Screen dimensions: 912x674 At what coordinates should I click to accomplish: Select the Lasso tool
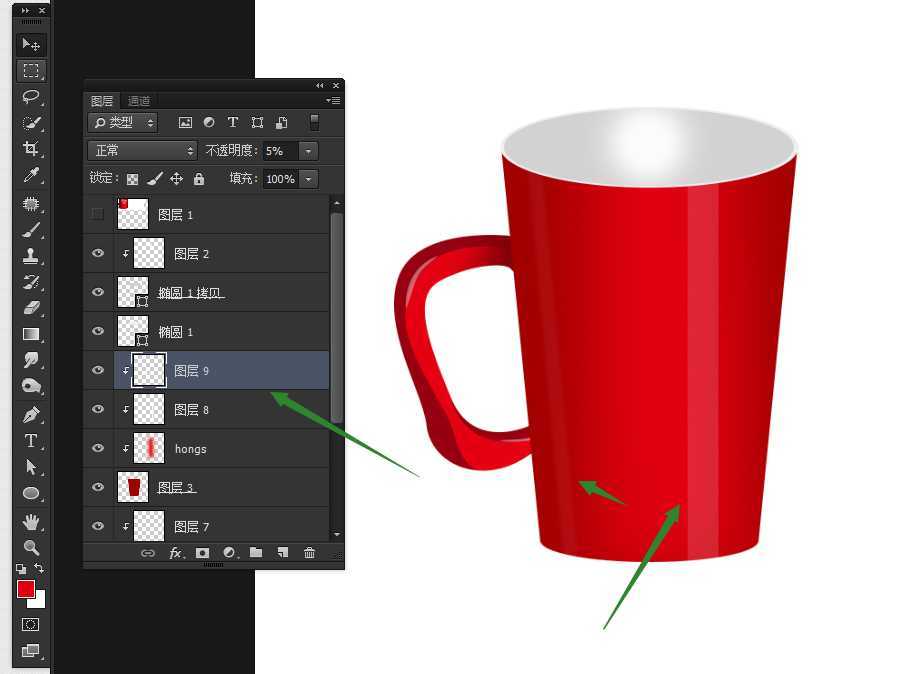(x=31, y=97)
